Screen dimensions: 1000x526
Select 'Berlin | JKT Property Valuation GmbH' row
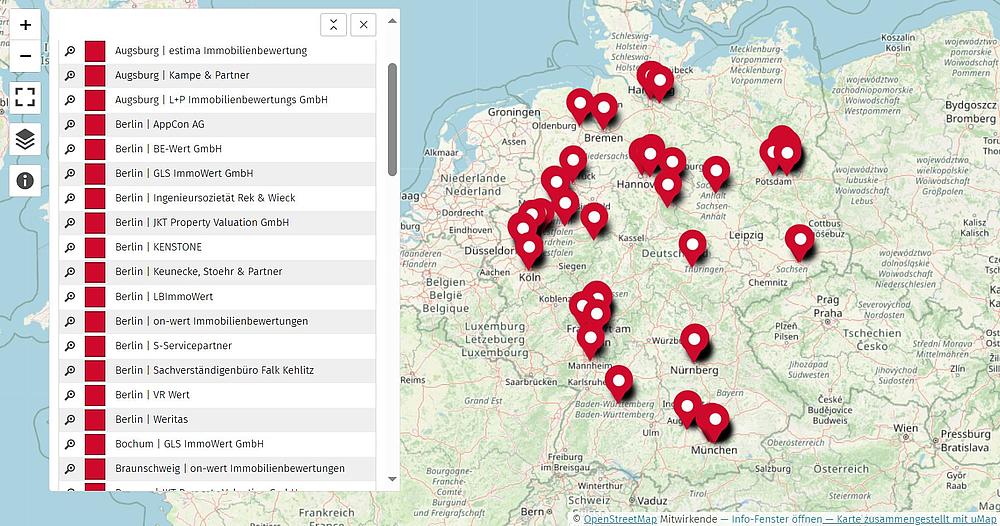click(x=217, y=223)
